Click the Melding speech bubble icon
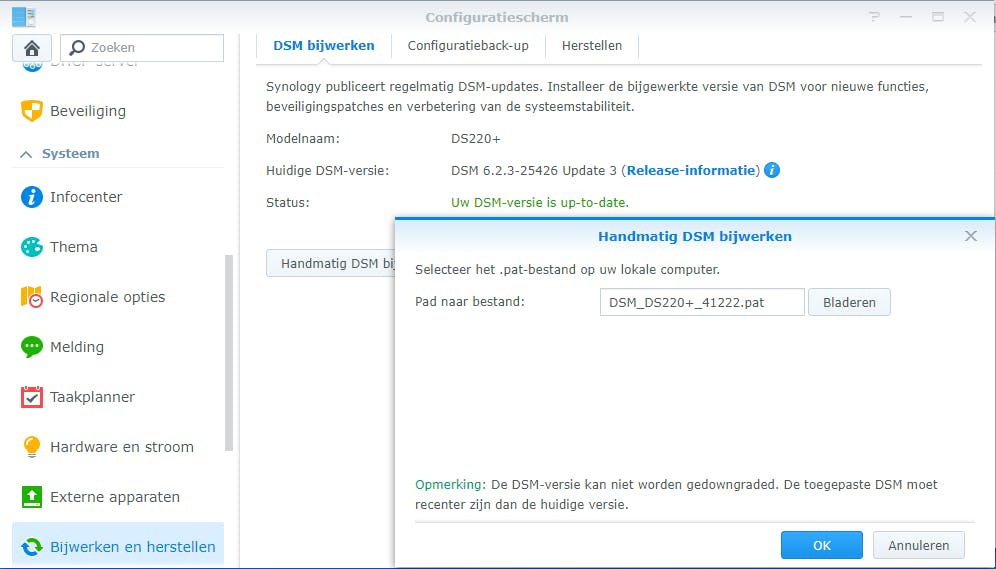The height and width of the screenshot is (569, 996). coord(31,347)
